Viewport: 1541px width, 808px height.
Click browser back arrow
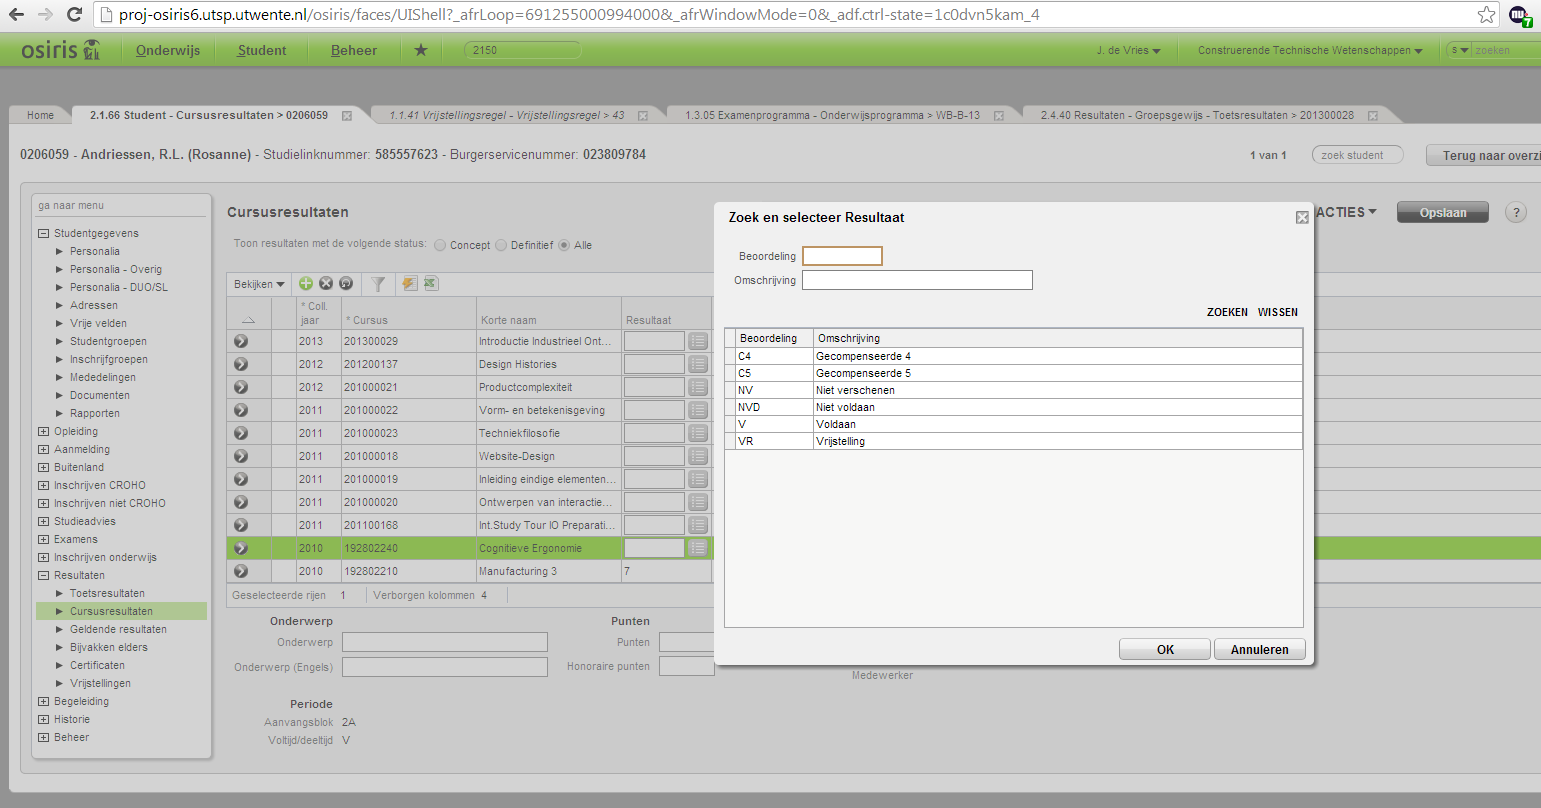coord(16,15)
